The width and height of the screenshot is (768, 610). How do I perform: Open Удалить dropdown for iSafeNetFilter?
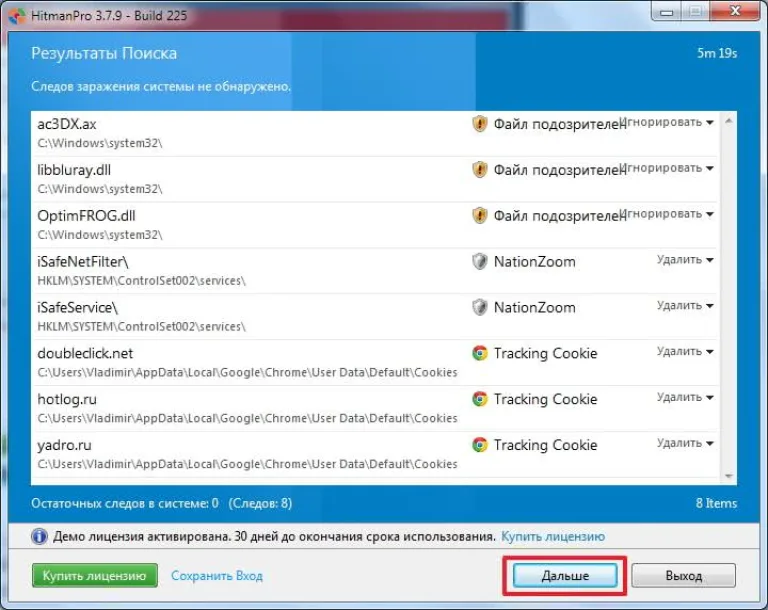(x=685, y=260)
